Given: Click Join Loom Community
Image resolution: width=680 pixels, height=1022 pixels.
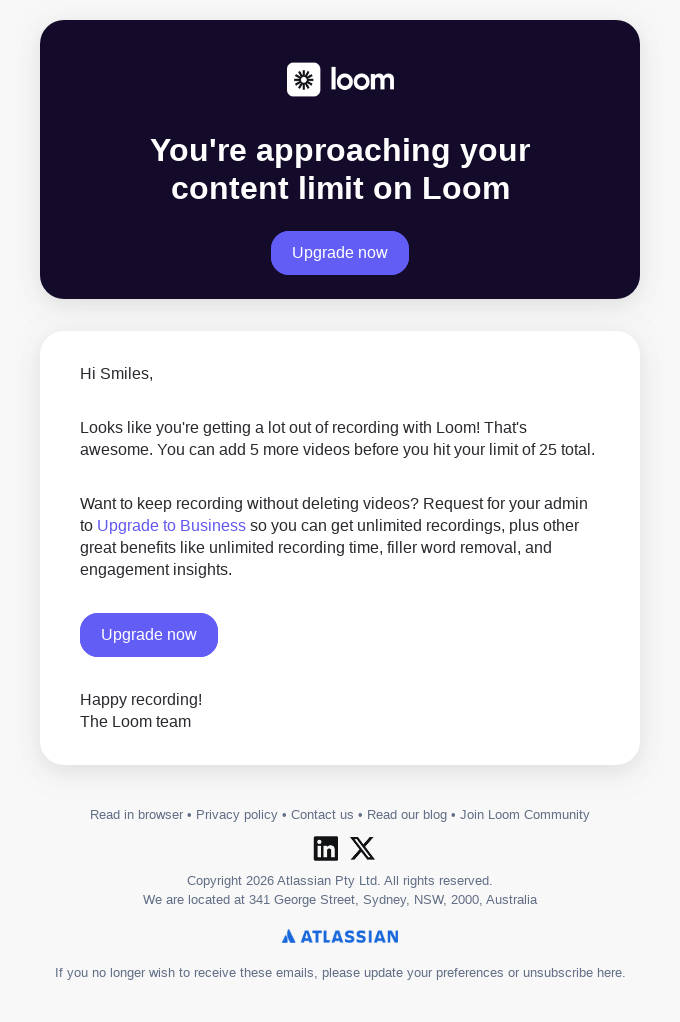Looking at the screenshot, I should coord(524,815).
